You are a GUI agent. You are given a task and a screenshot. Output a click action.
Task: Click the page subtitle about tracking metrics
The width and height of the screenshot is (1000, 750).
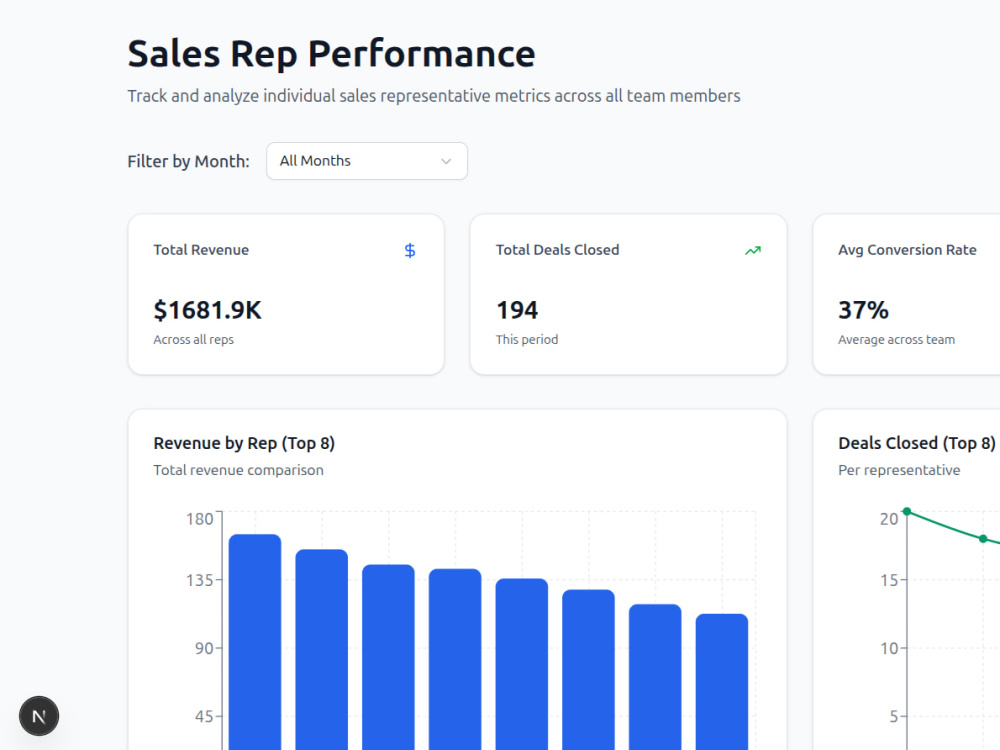434,96
